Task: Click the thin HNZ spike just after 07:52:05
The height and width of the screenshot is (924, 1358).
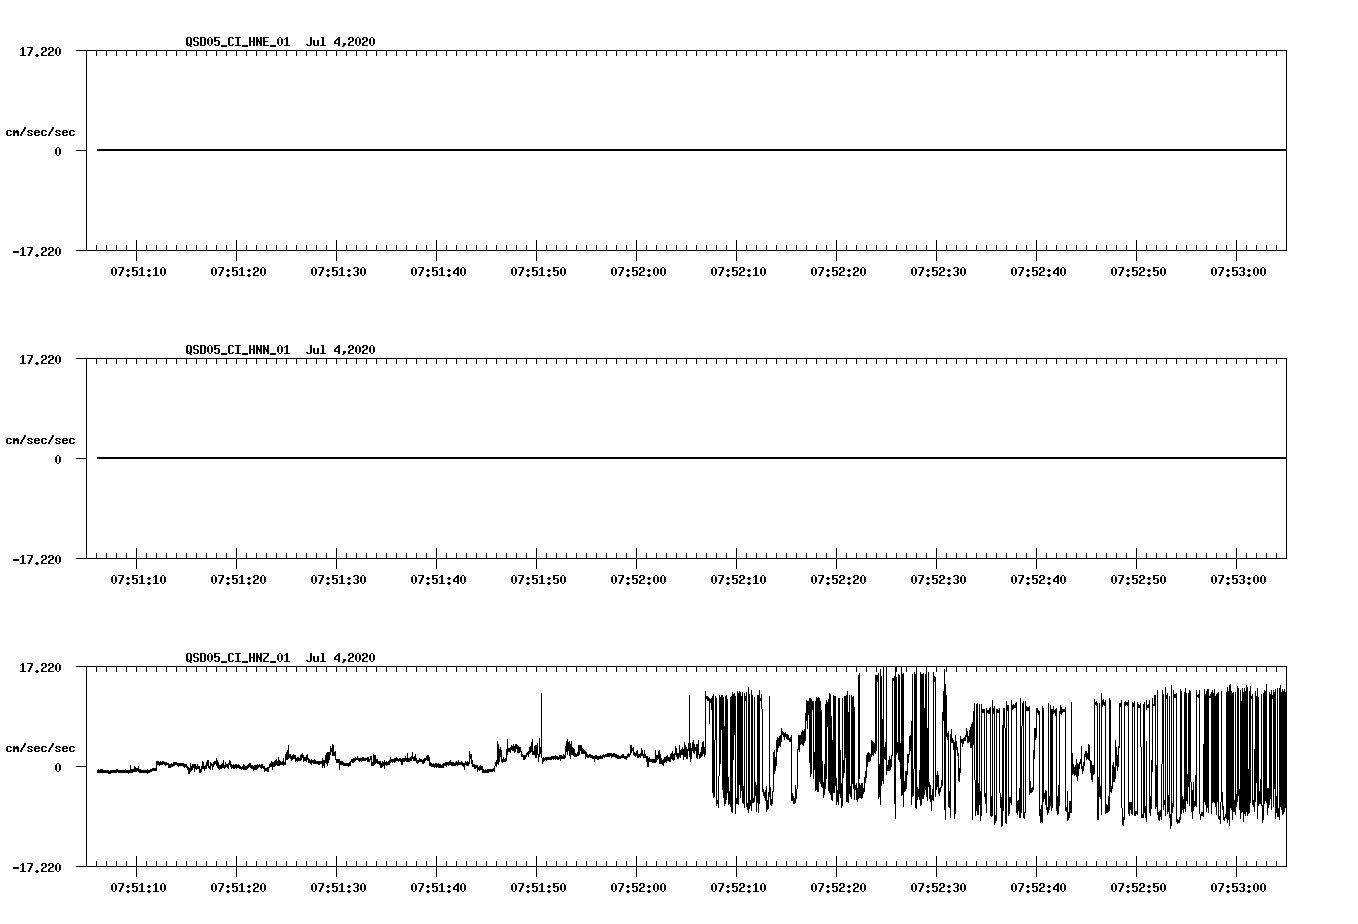Action: tap(689, 718)
